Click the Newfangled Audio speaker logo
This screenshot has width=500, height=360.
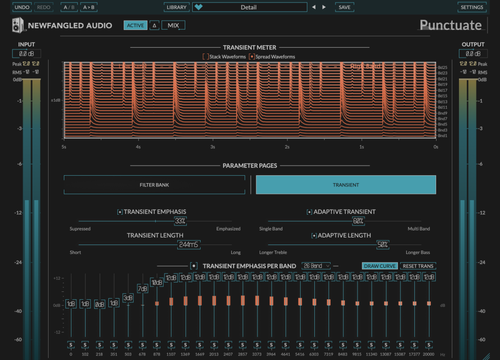point(18,25)
